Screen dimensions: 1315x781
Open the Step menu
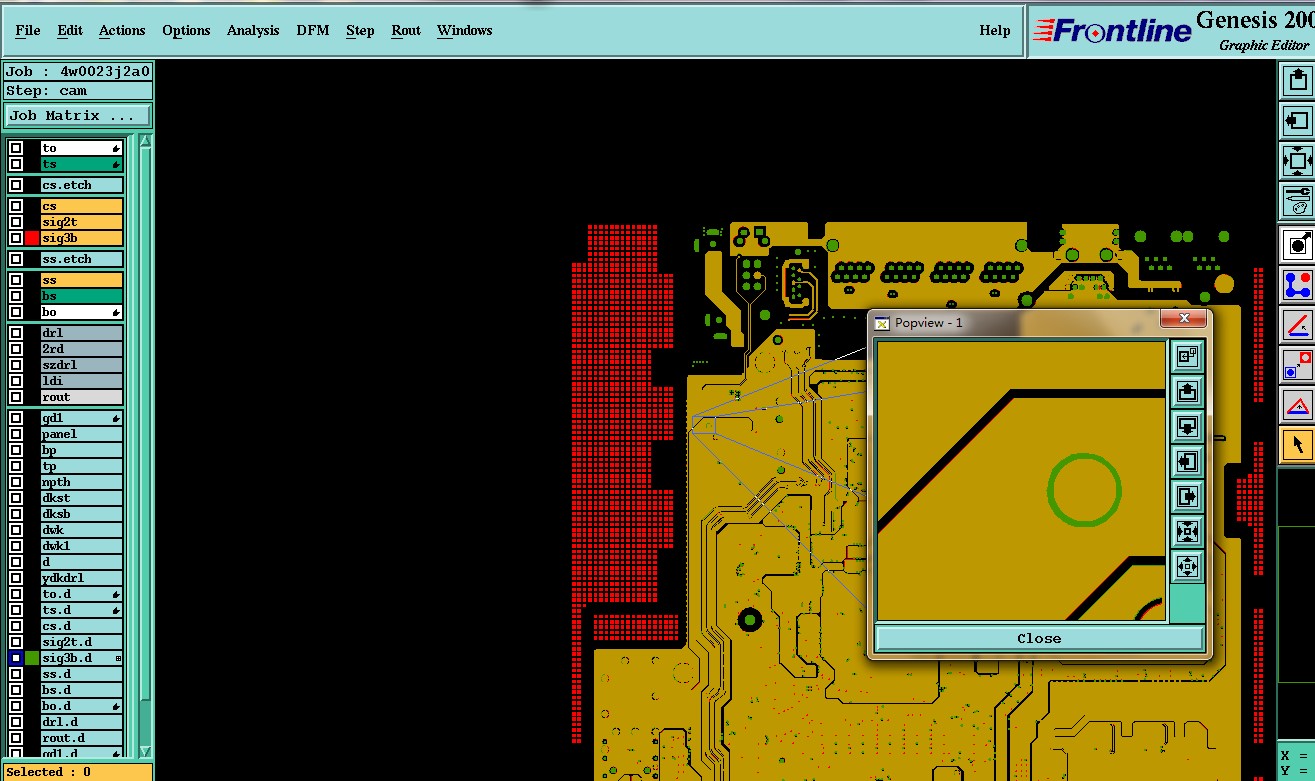pyautogui.click(x=360, y=30)
